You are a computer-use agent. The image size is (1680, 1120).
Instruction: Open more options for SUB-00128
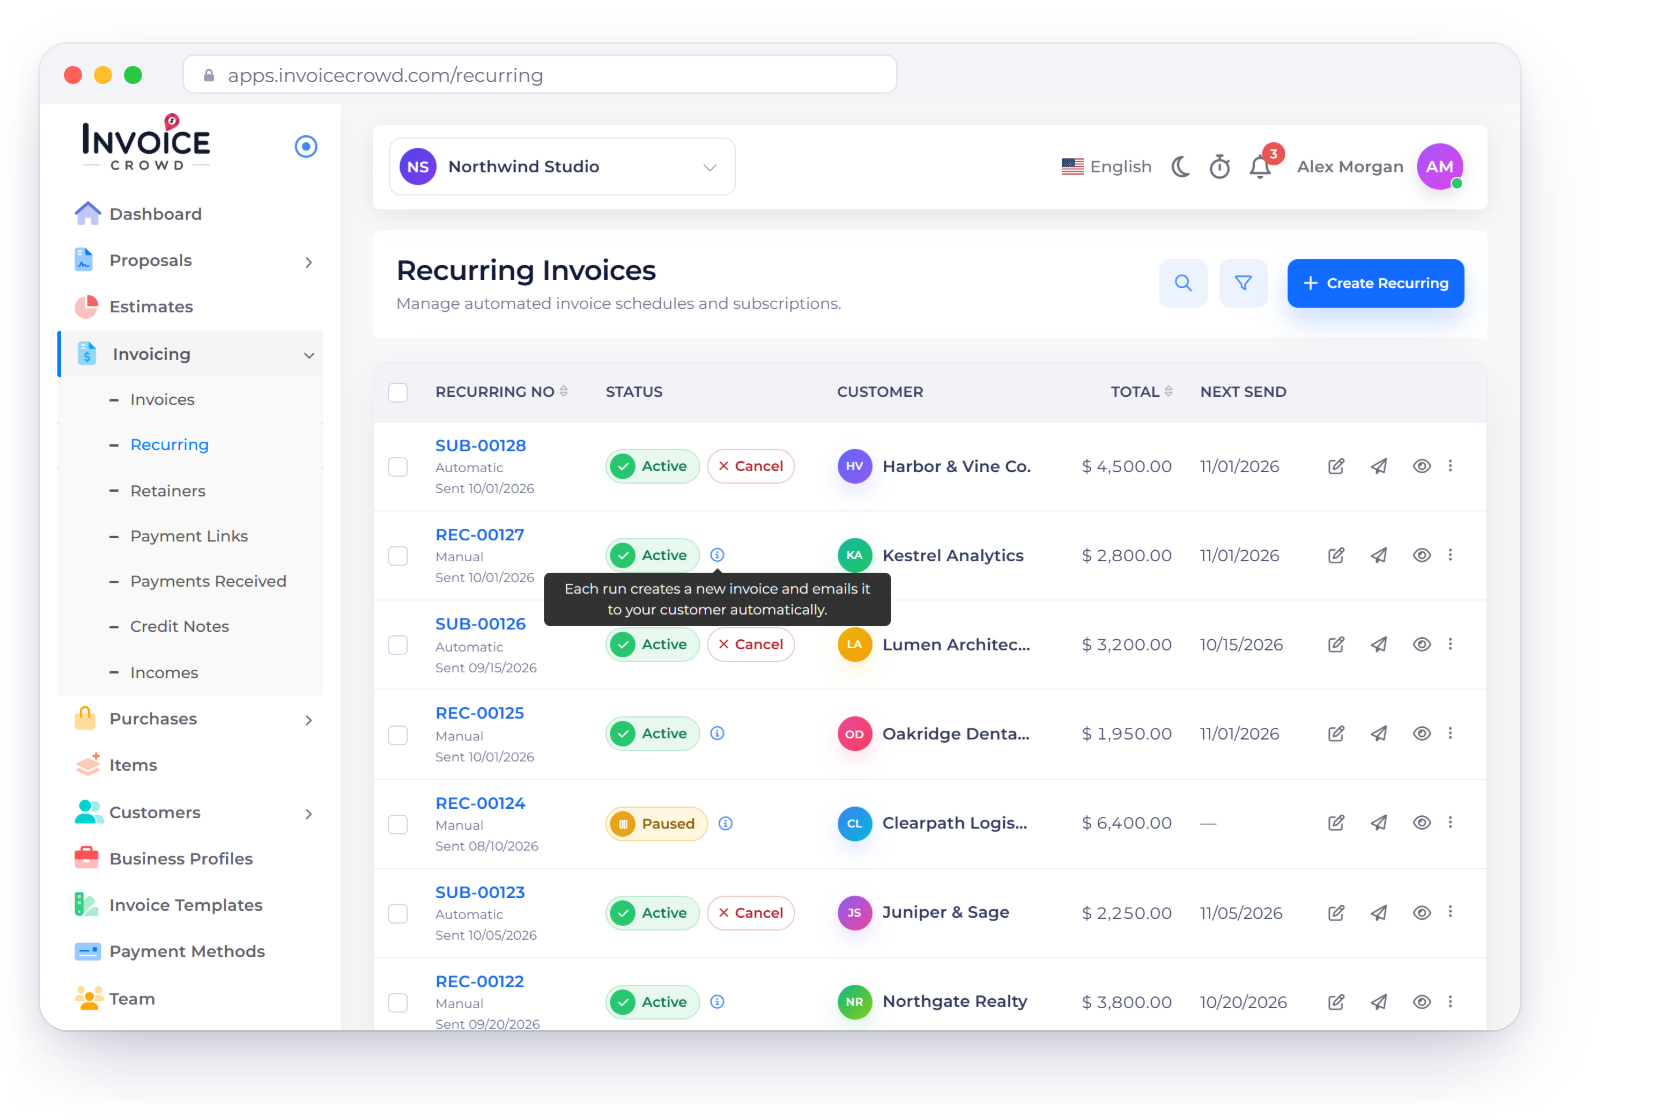(1450, 466)
